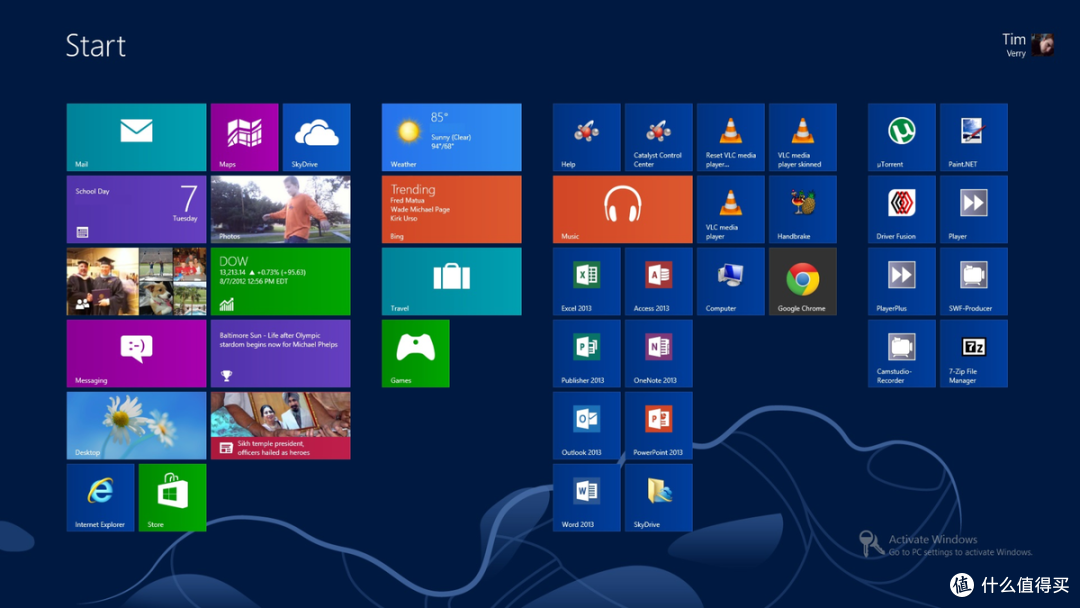Launch SWF-Producer

973,282
